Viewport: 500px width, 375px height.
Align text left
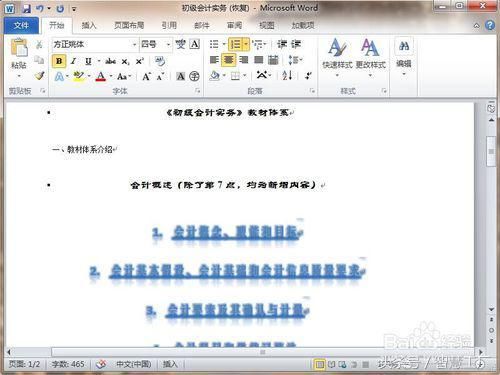pyautogui.click(x=214, y=60)
